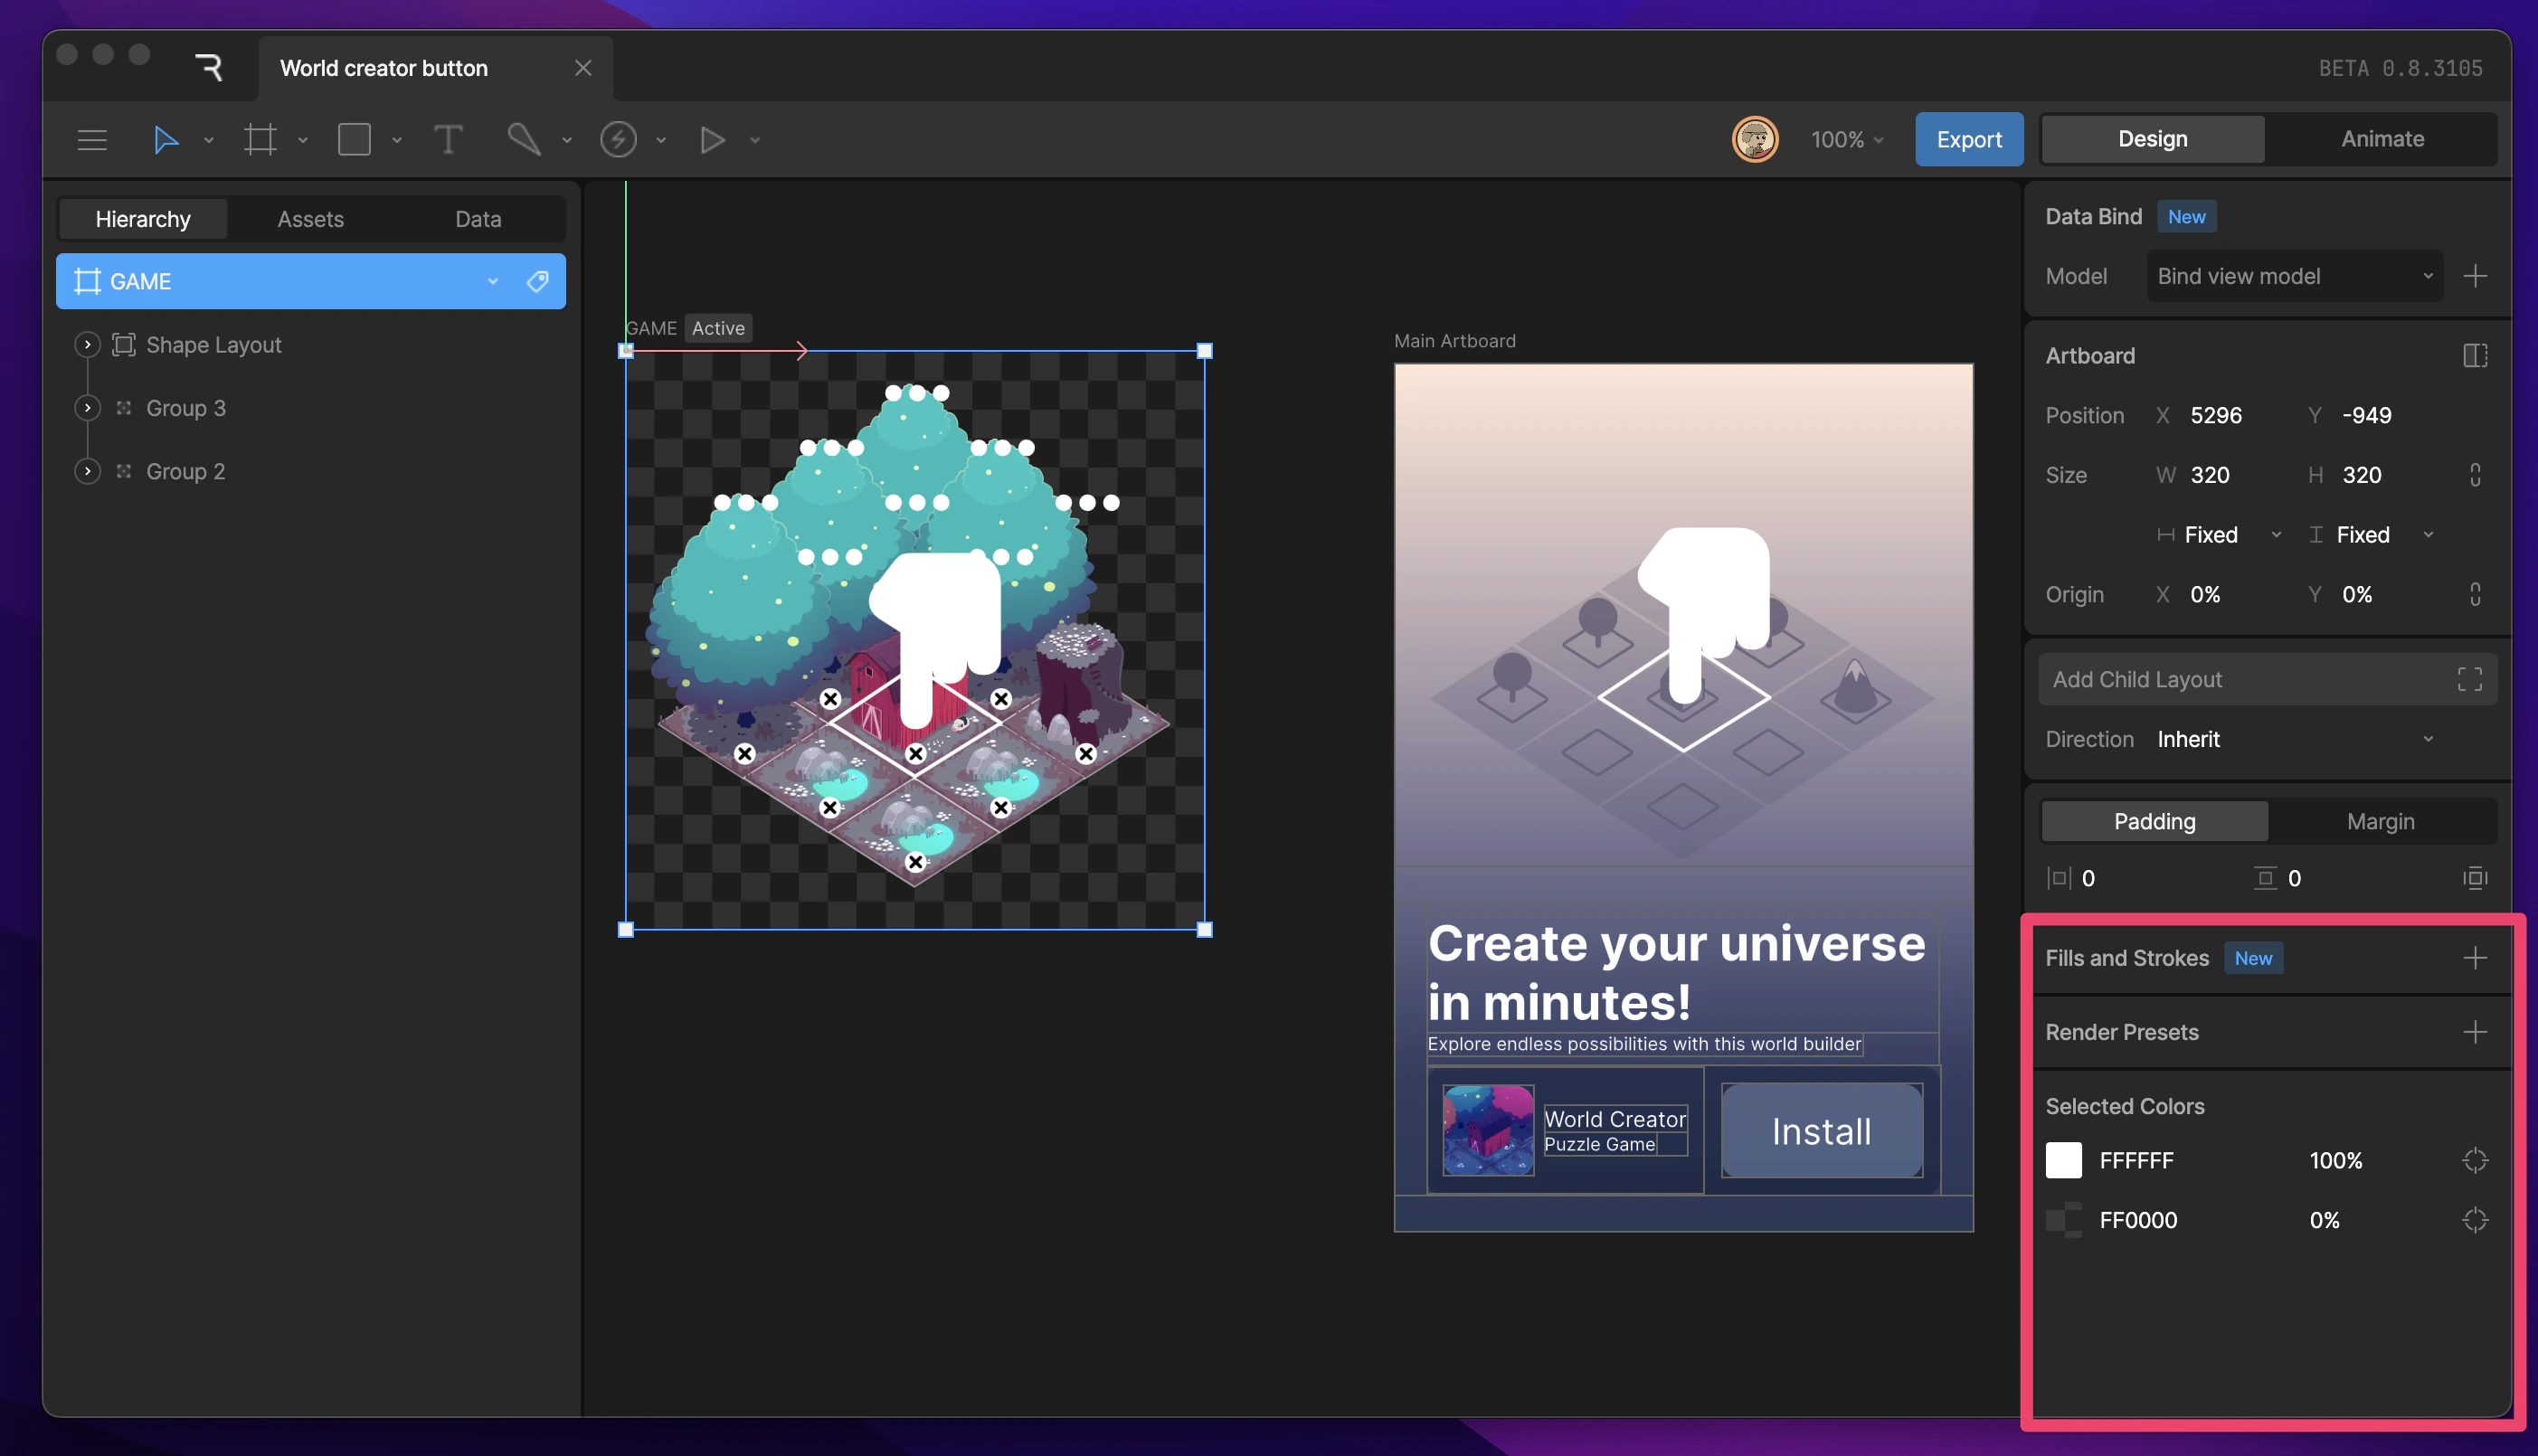
Task: Click the FFFFFF white color swatch
Action: pos(2063,1160)
